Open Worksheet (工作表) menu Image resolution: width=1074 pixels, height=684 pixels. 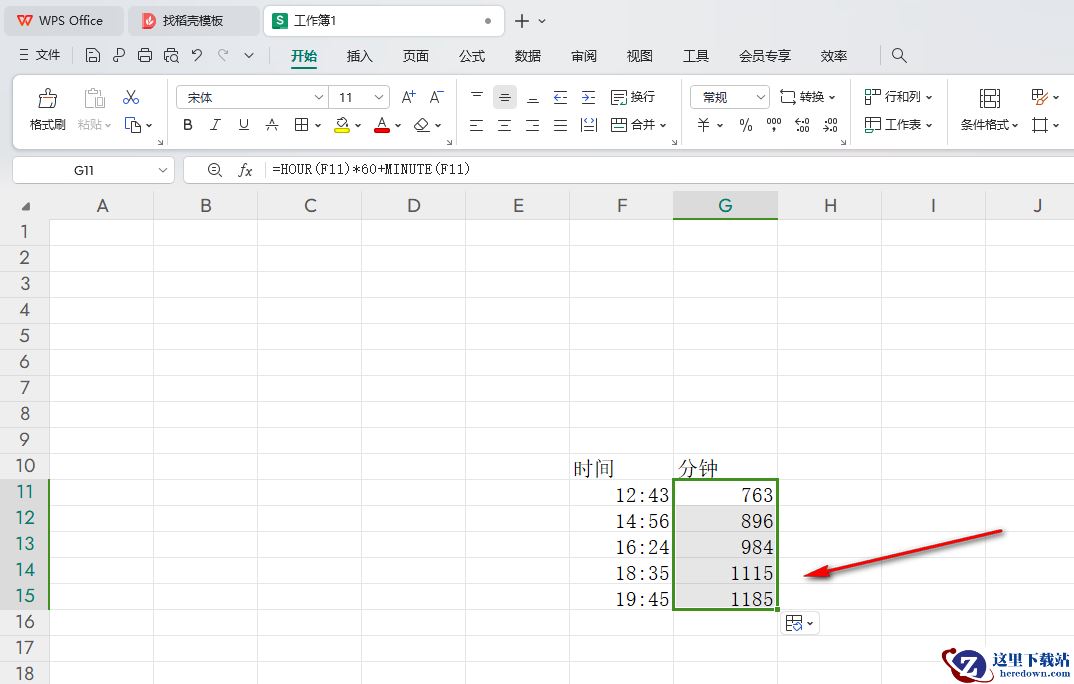tap(898, 125)
